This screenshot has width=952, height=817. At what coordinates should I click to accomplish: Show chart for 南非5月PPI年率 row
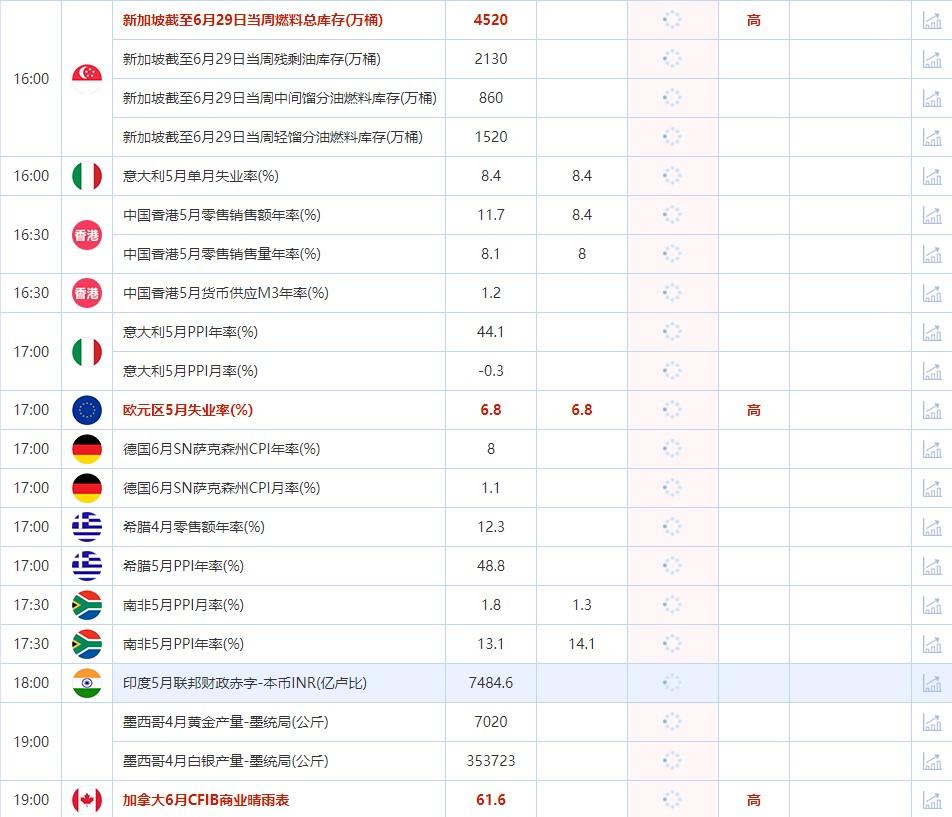(x=931, y=644)
